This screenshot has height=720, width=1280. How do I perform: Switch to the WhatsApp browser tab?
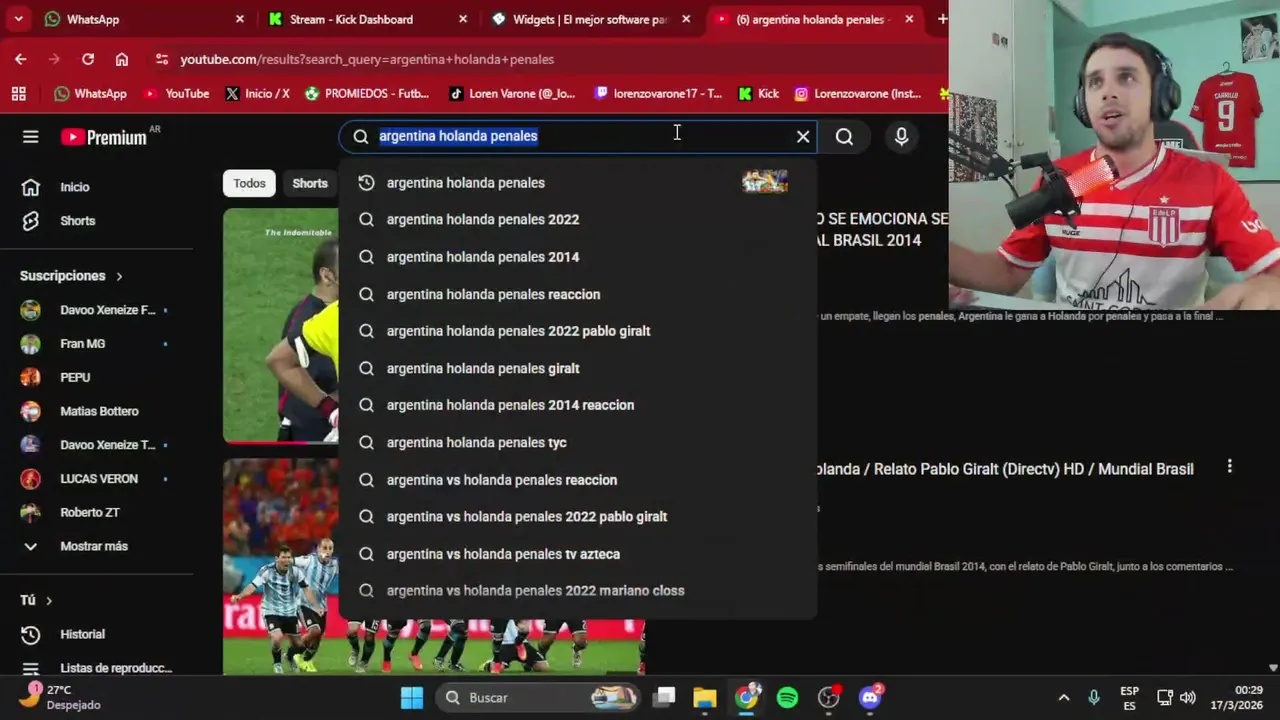click(x=143, y=19)
